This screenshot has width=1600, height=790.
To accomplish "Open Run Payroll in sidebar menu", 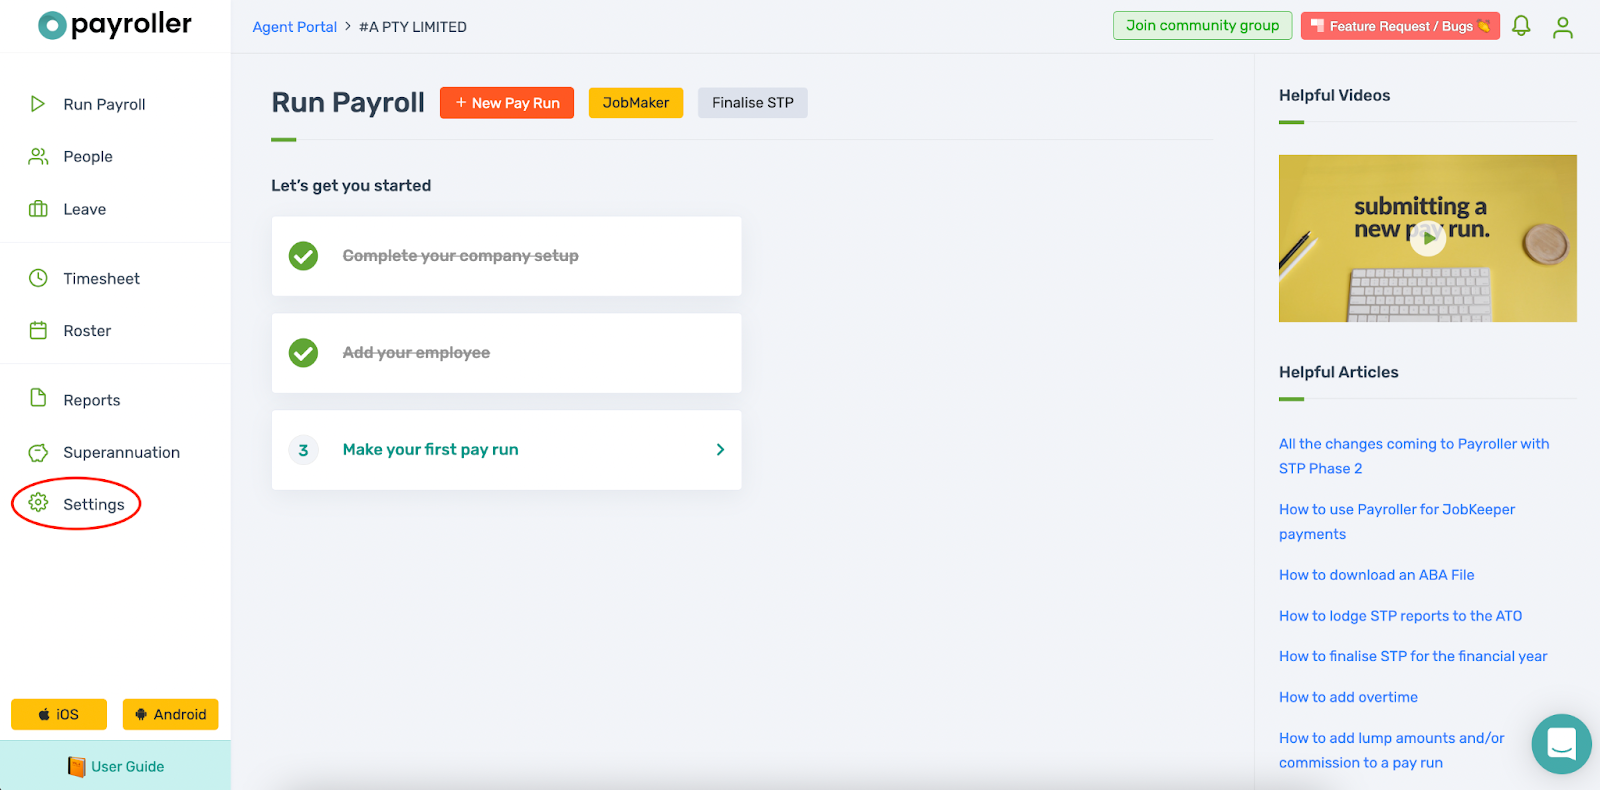I will (x=104, y=104).
